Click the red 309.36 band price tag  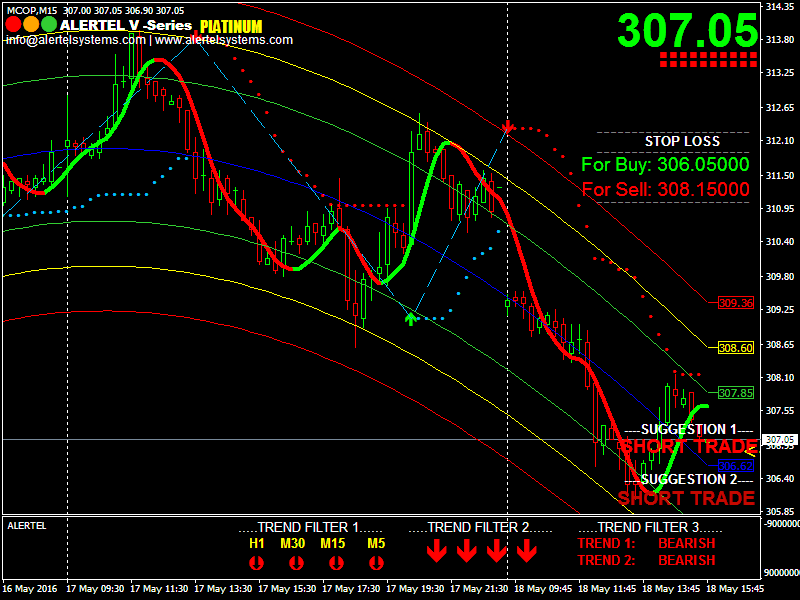pyautogui.click(x=736, y=303)
